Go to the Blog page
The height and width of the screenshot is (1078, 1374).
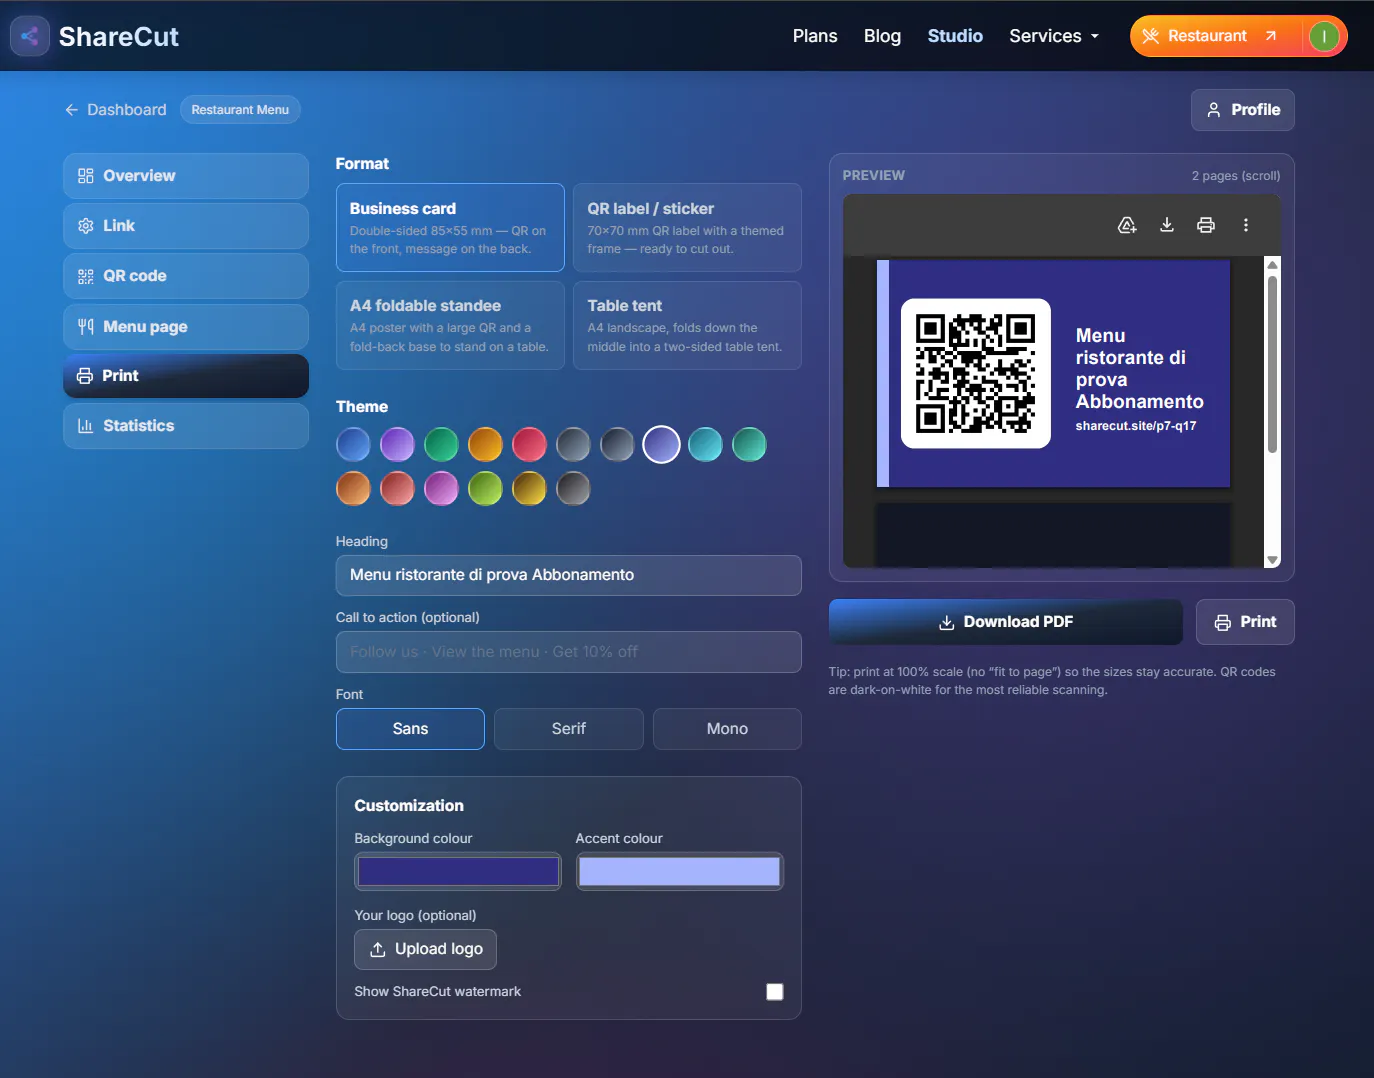click(882, 36)
